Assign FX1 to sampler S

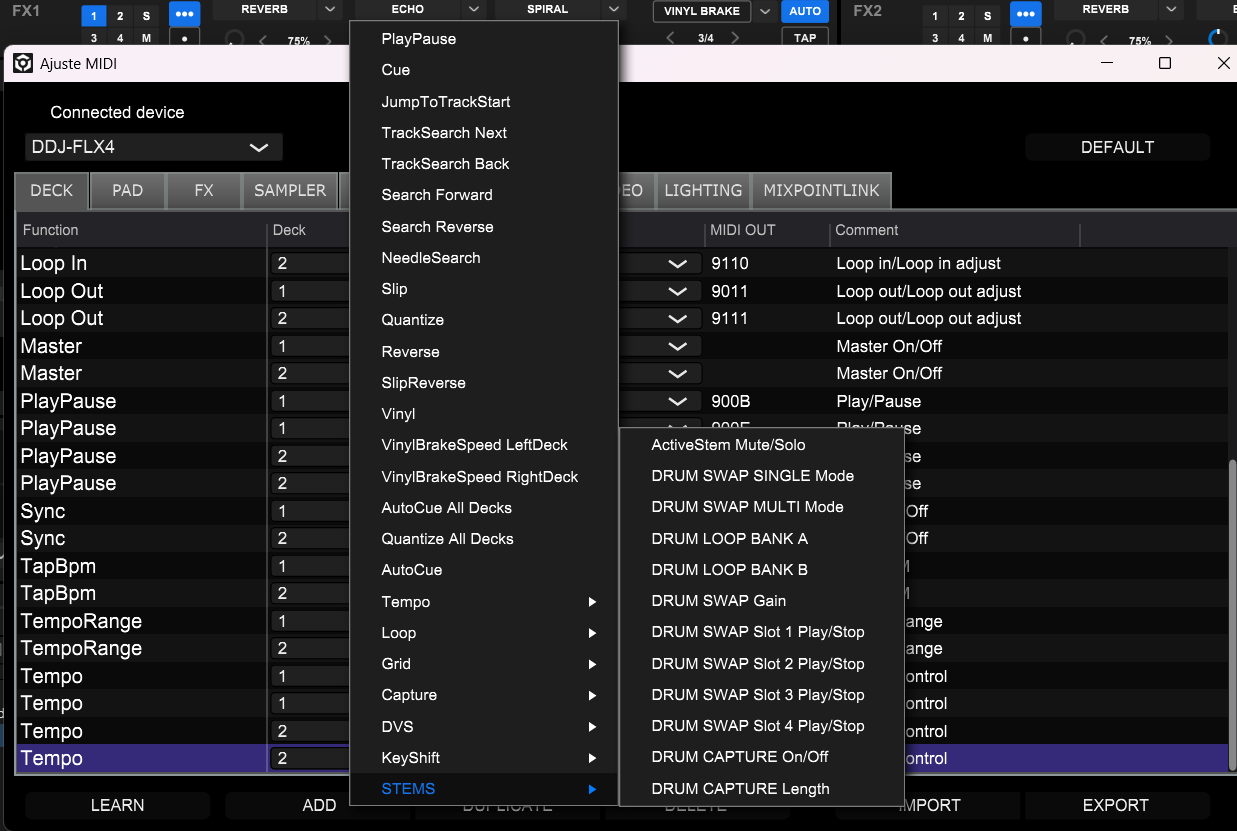click(146, 16)
